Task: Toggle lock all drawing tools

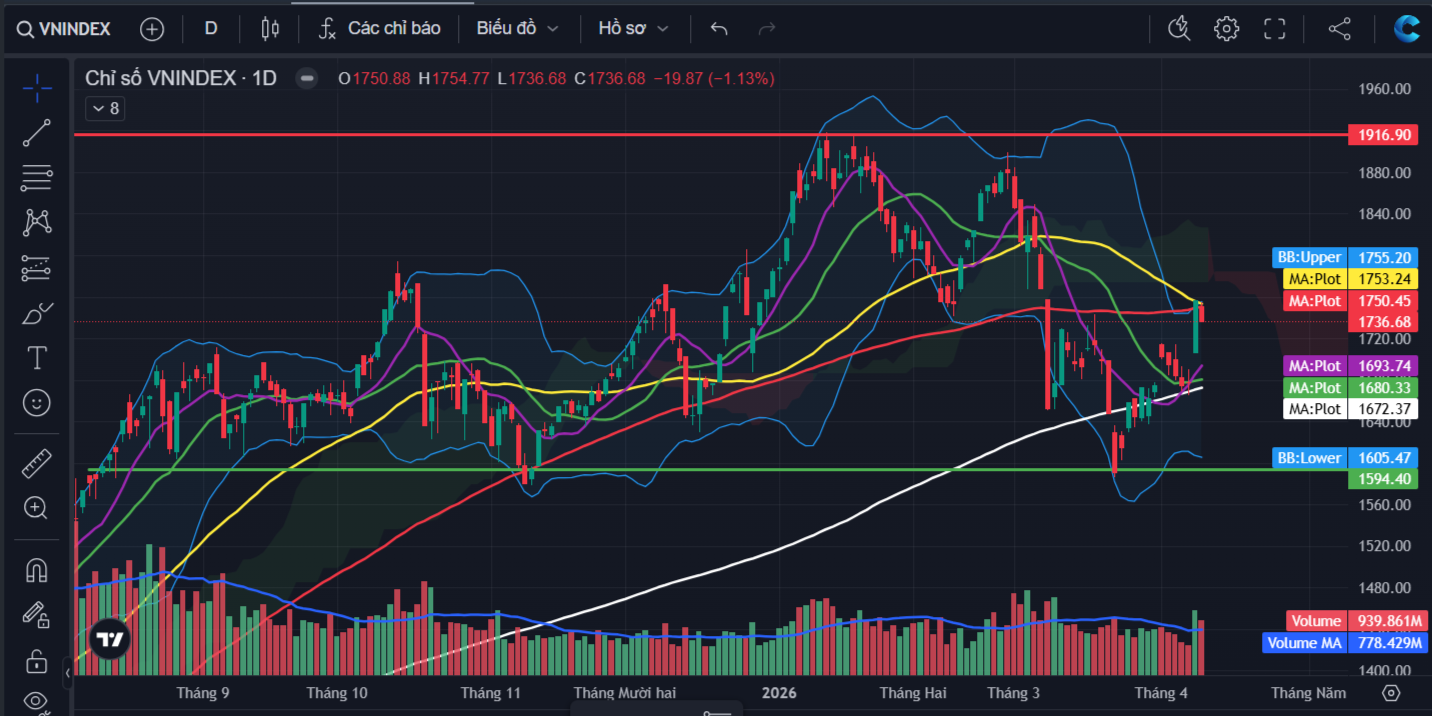Action: point(37,660)
